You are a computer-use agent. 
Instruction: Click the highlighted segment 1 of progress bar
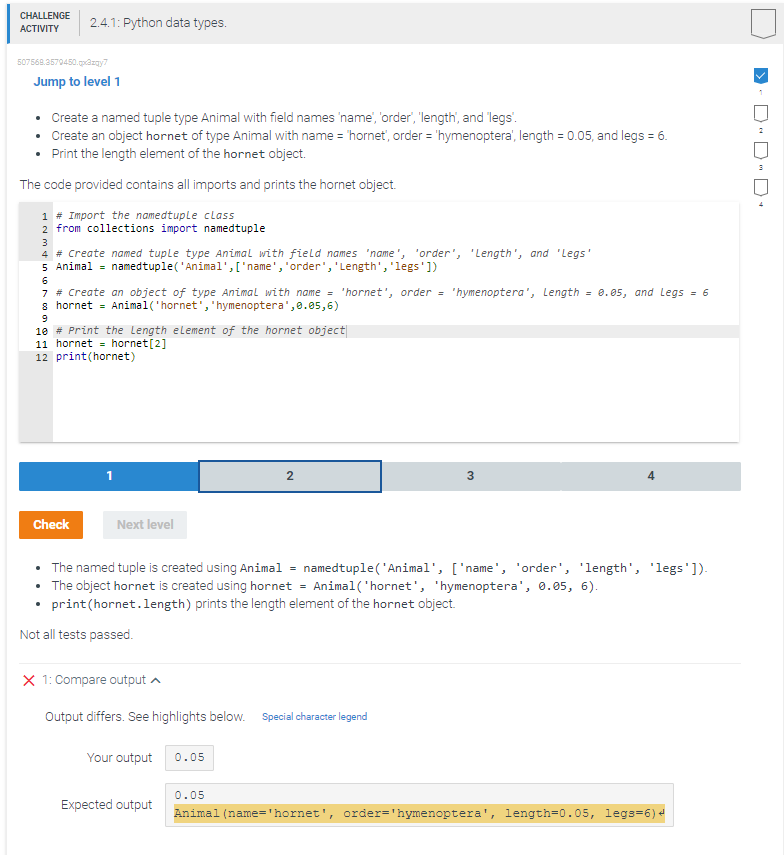pyautogui.click(x=108, y=476)
